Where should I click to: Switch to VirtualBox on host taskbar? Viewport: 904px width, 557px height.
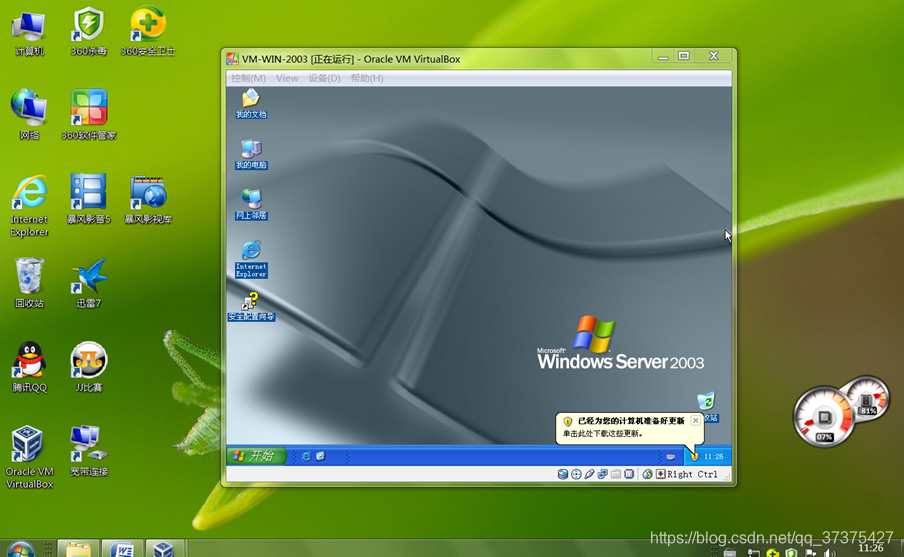click(x=165, y=549)
